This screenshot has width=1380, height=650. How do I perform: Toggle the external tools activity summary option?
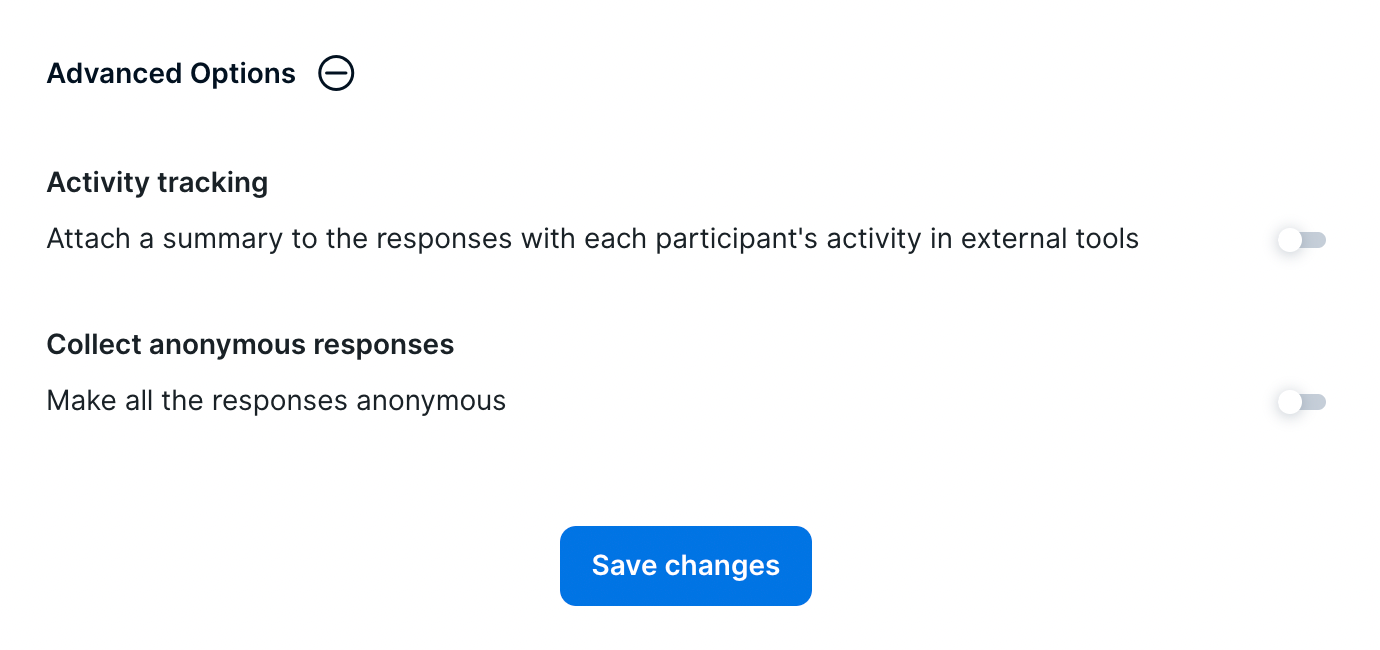[x=1302, y=240]
